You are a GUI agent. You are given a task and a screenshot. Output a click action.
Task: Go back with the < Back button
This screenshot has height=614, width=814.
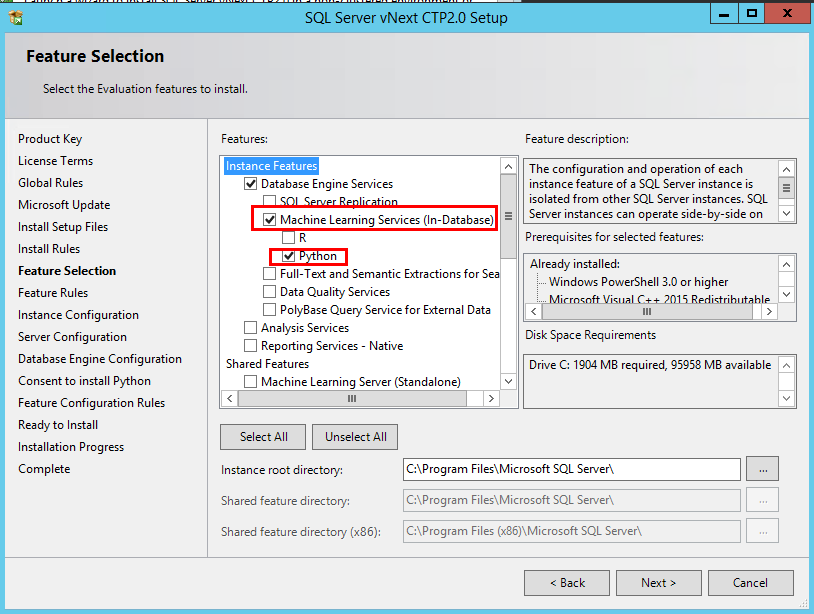coord(567,583)
